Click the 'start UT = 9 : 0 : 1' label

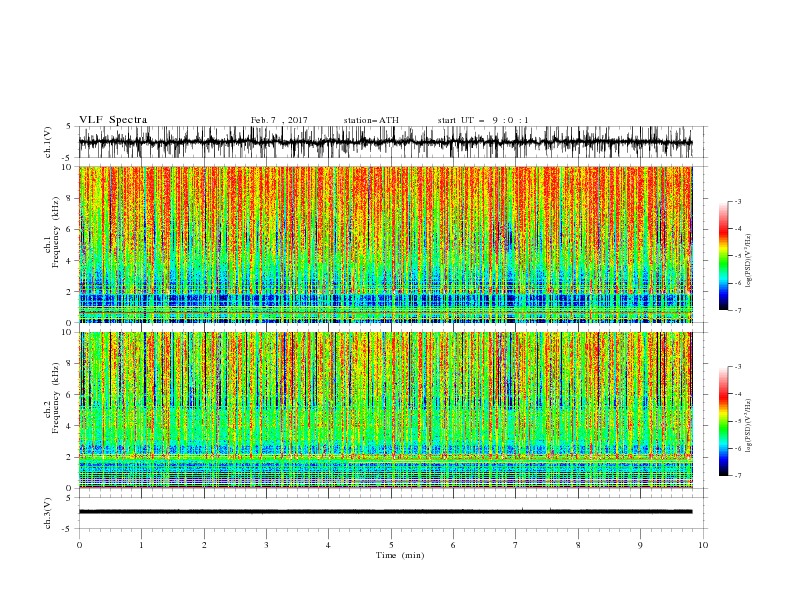(483, 120)
